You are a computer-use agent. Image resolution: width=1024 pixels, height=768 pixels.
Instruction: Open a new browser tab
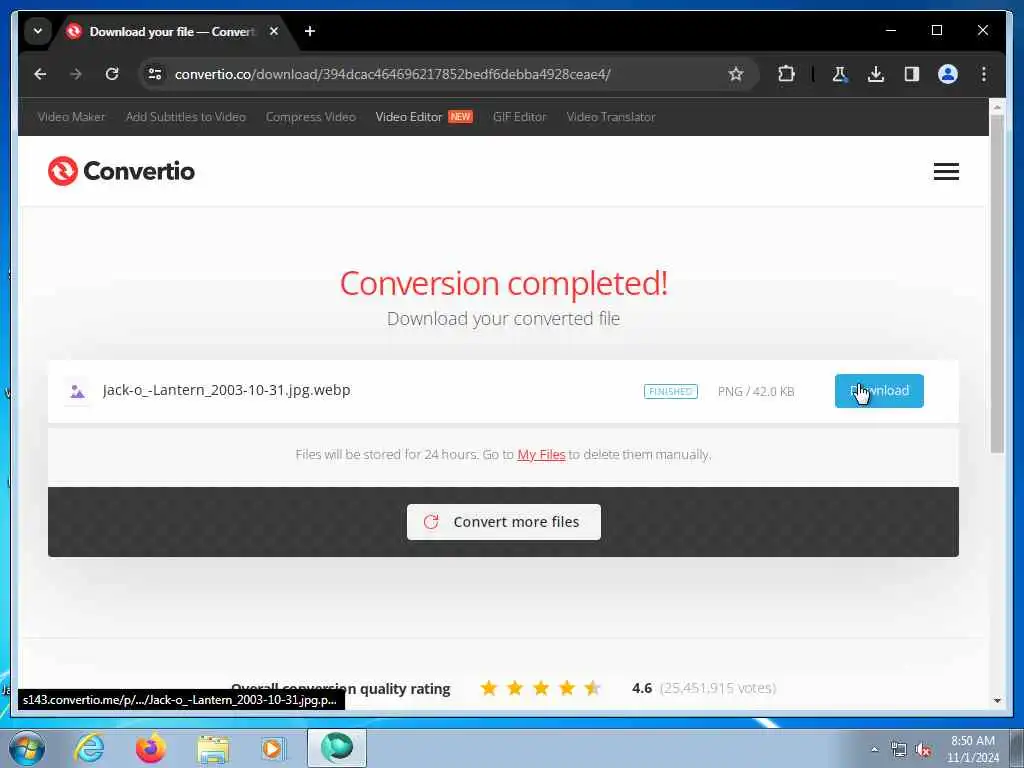click(310, 31)
